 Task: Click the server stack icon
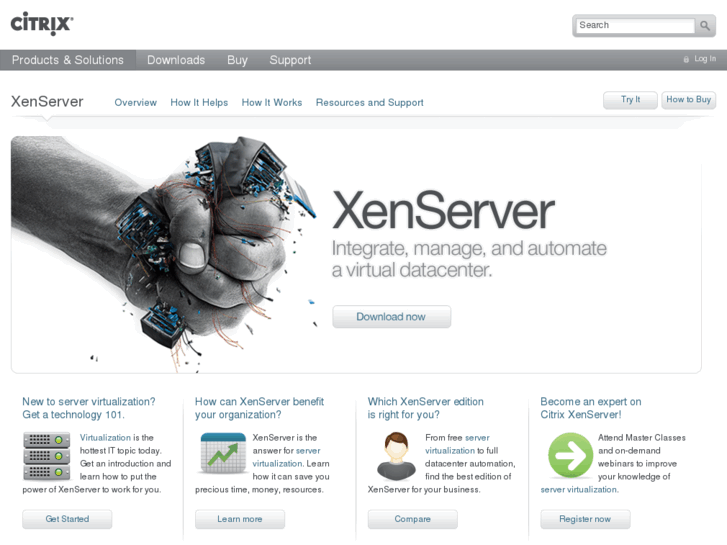pos(47,456)
